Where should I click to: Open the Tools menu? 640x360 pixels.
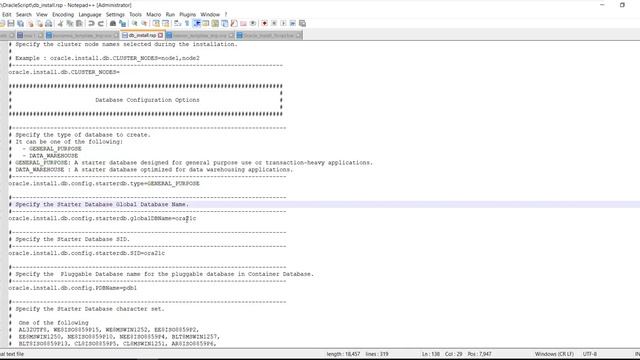tap(135, 14)
